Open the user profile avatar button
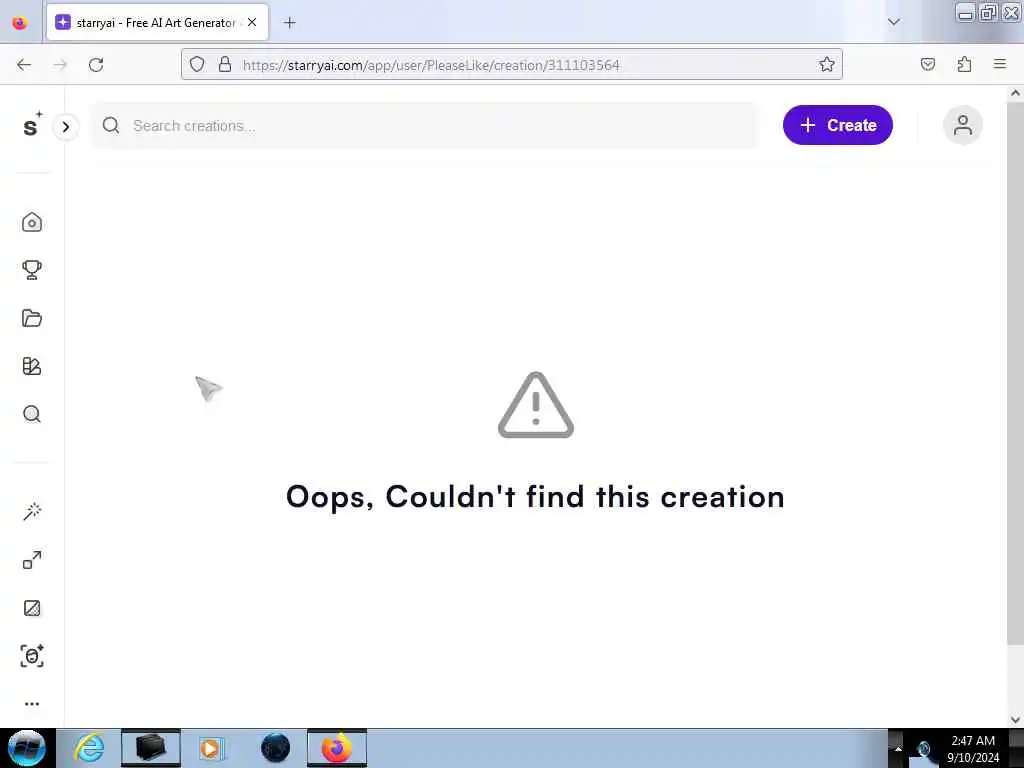1024x768 pixels. click(x=962, y=125)
